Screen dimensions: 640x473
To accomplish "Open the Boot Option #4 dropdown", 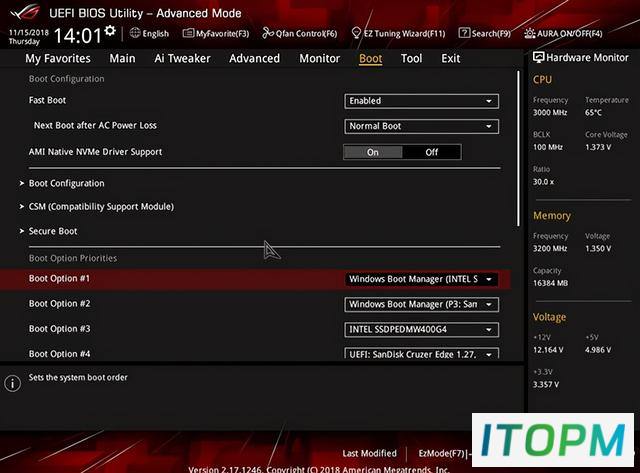I will (421, 353).
